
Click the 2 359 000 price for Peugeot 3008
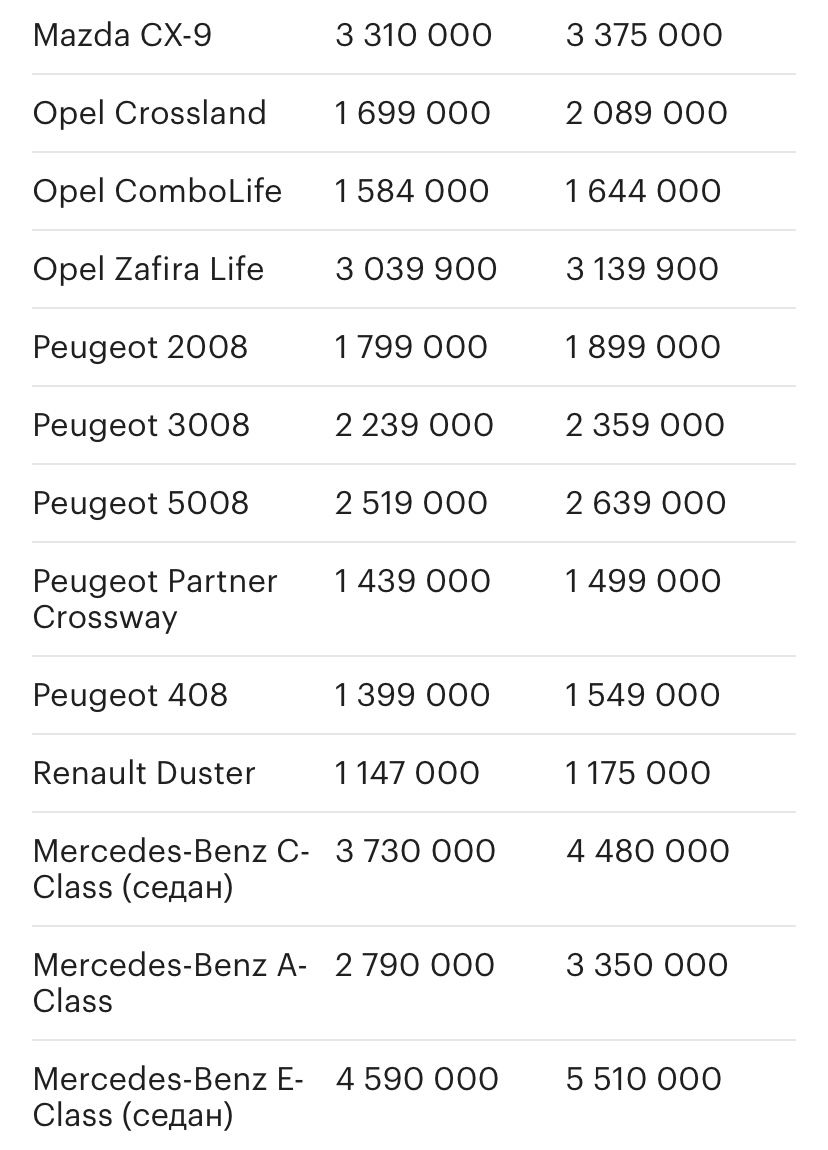click(x=645, y=425)
